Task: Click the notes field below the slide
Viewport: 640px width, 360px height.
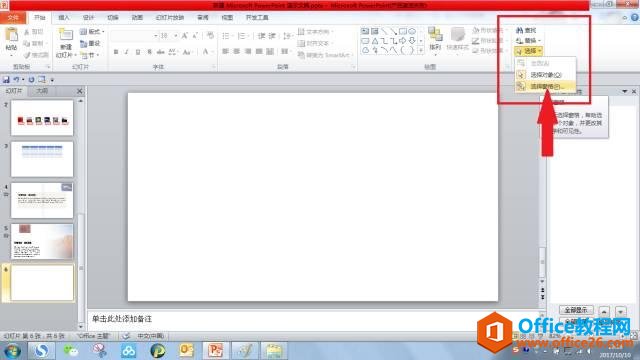Action: click(x=314, y=319)
